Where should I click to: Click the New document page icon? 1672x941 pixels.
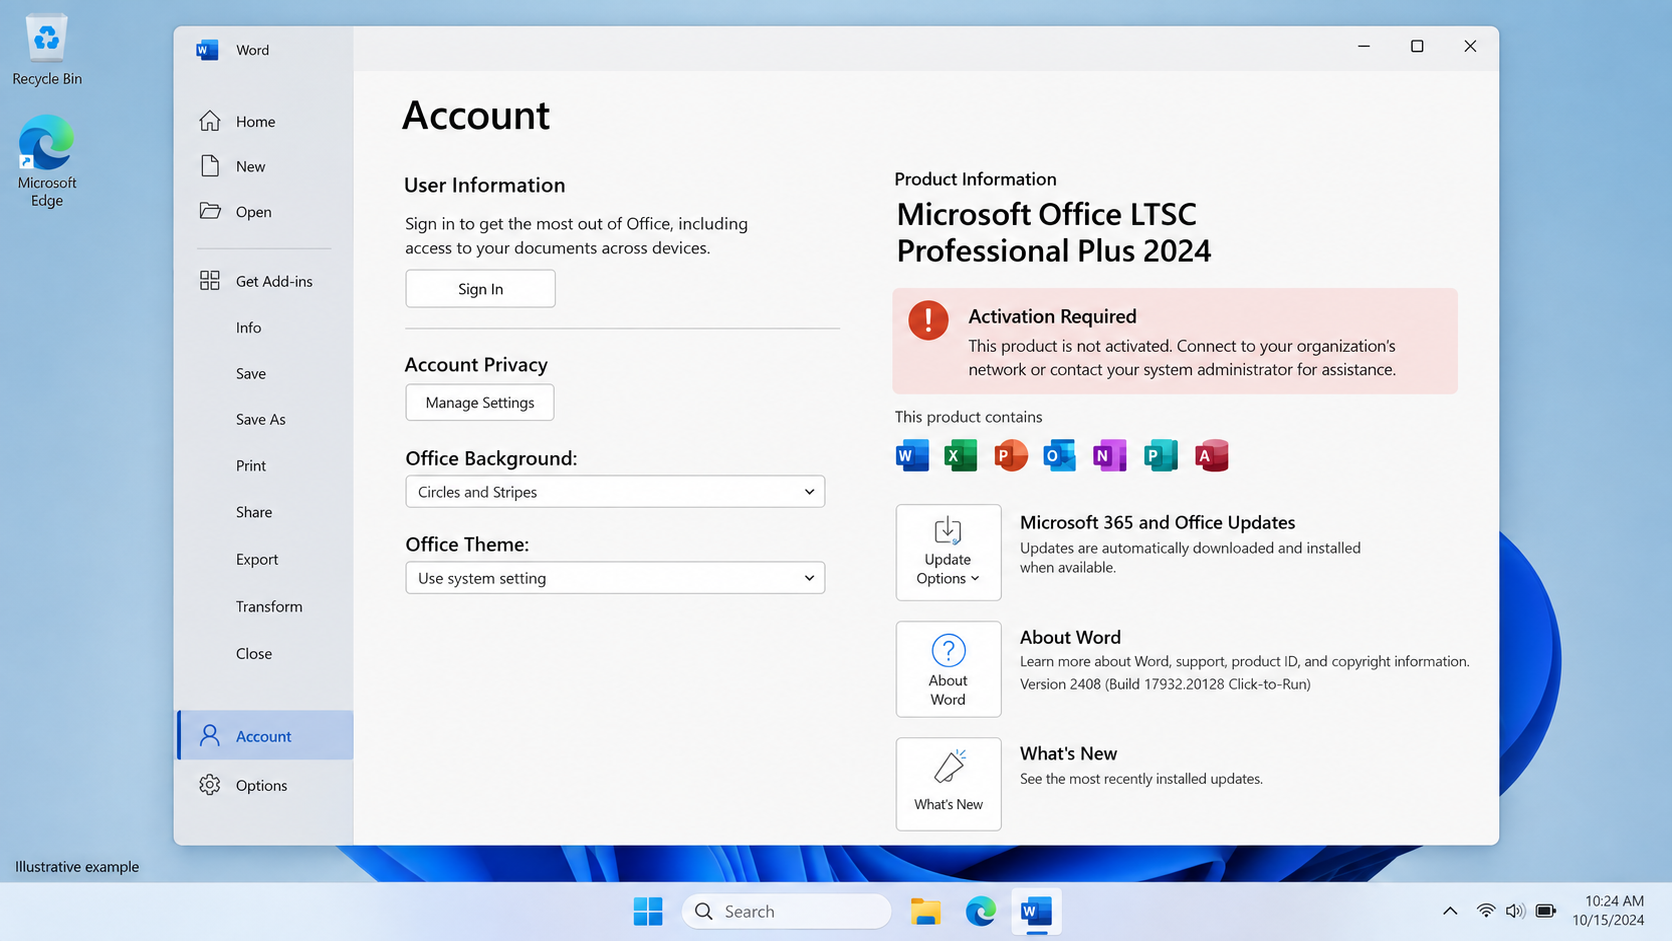click(209, 166)
